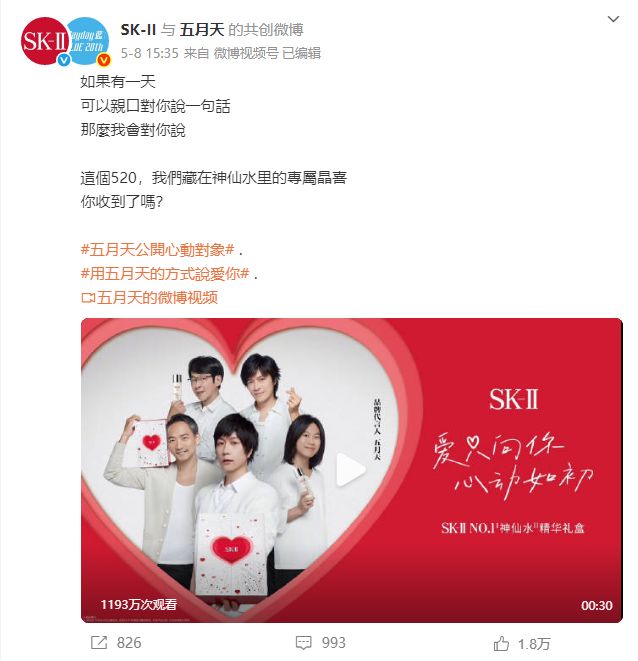Image resolution: width=638 pixels, height=661 pixels.
Task: Click the video camera icon before 五月天的微博视频
Action: tap(88, 298)
